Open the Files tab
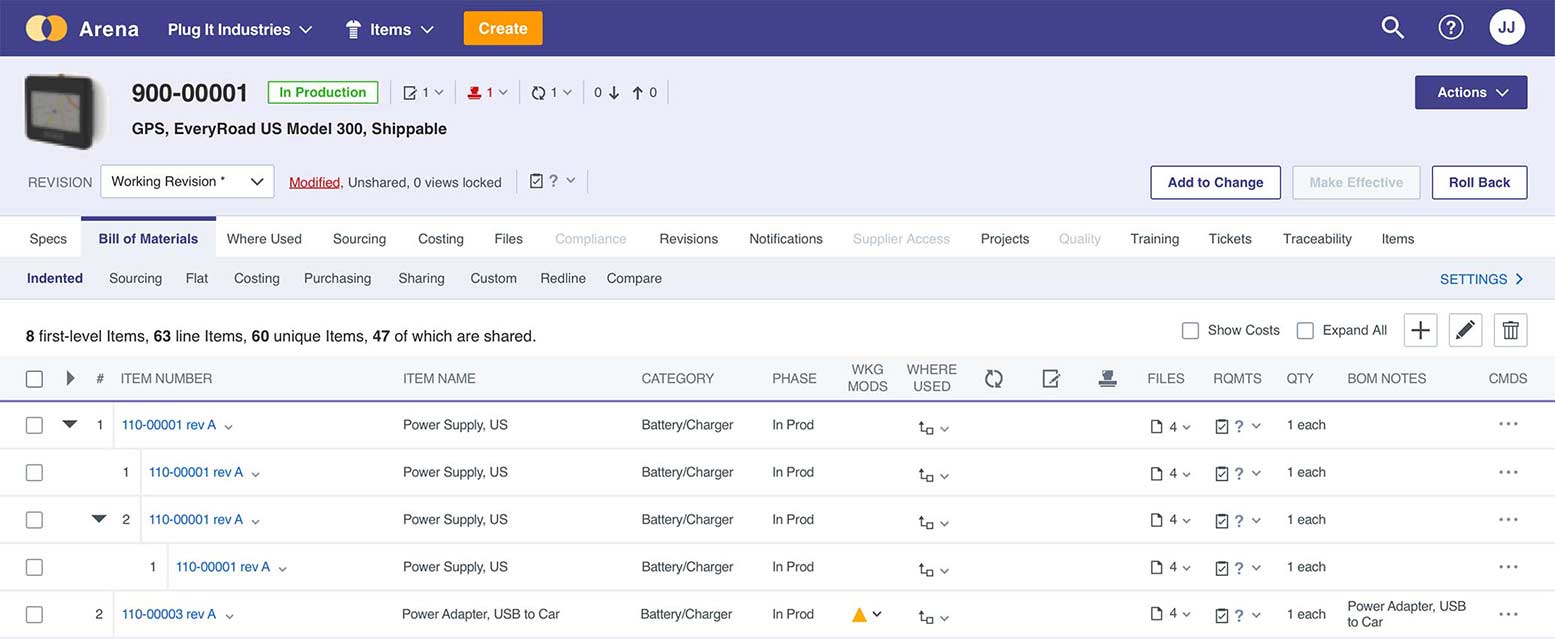Image resolution: width=1555 pixels, height=639 pixels. coord(508,239)
